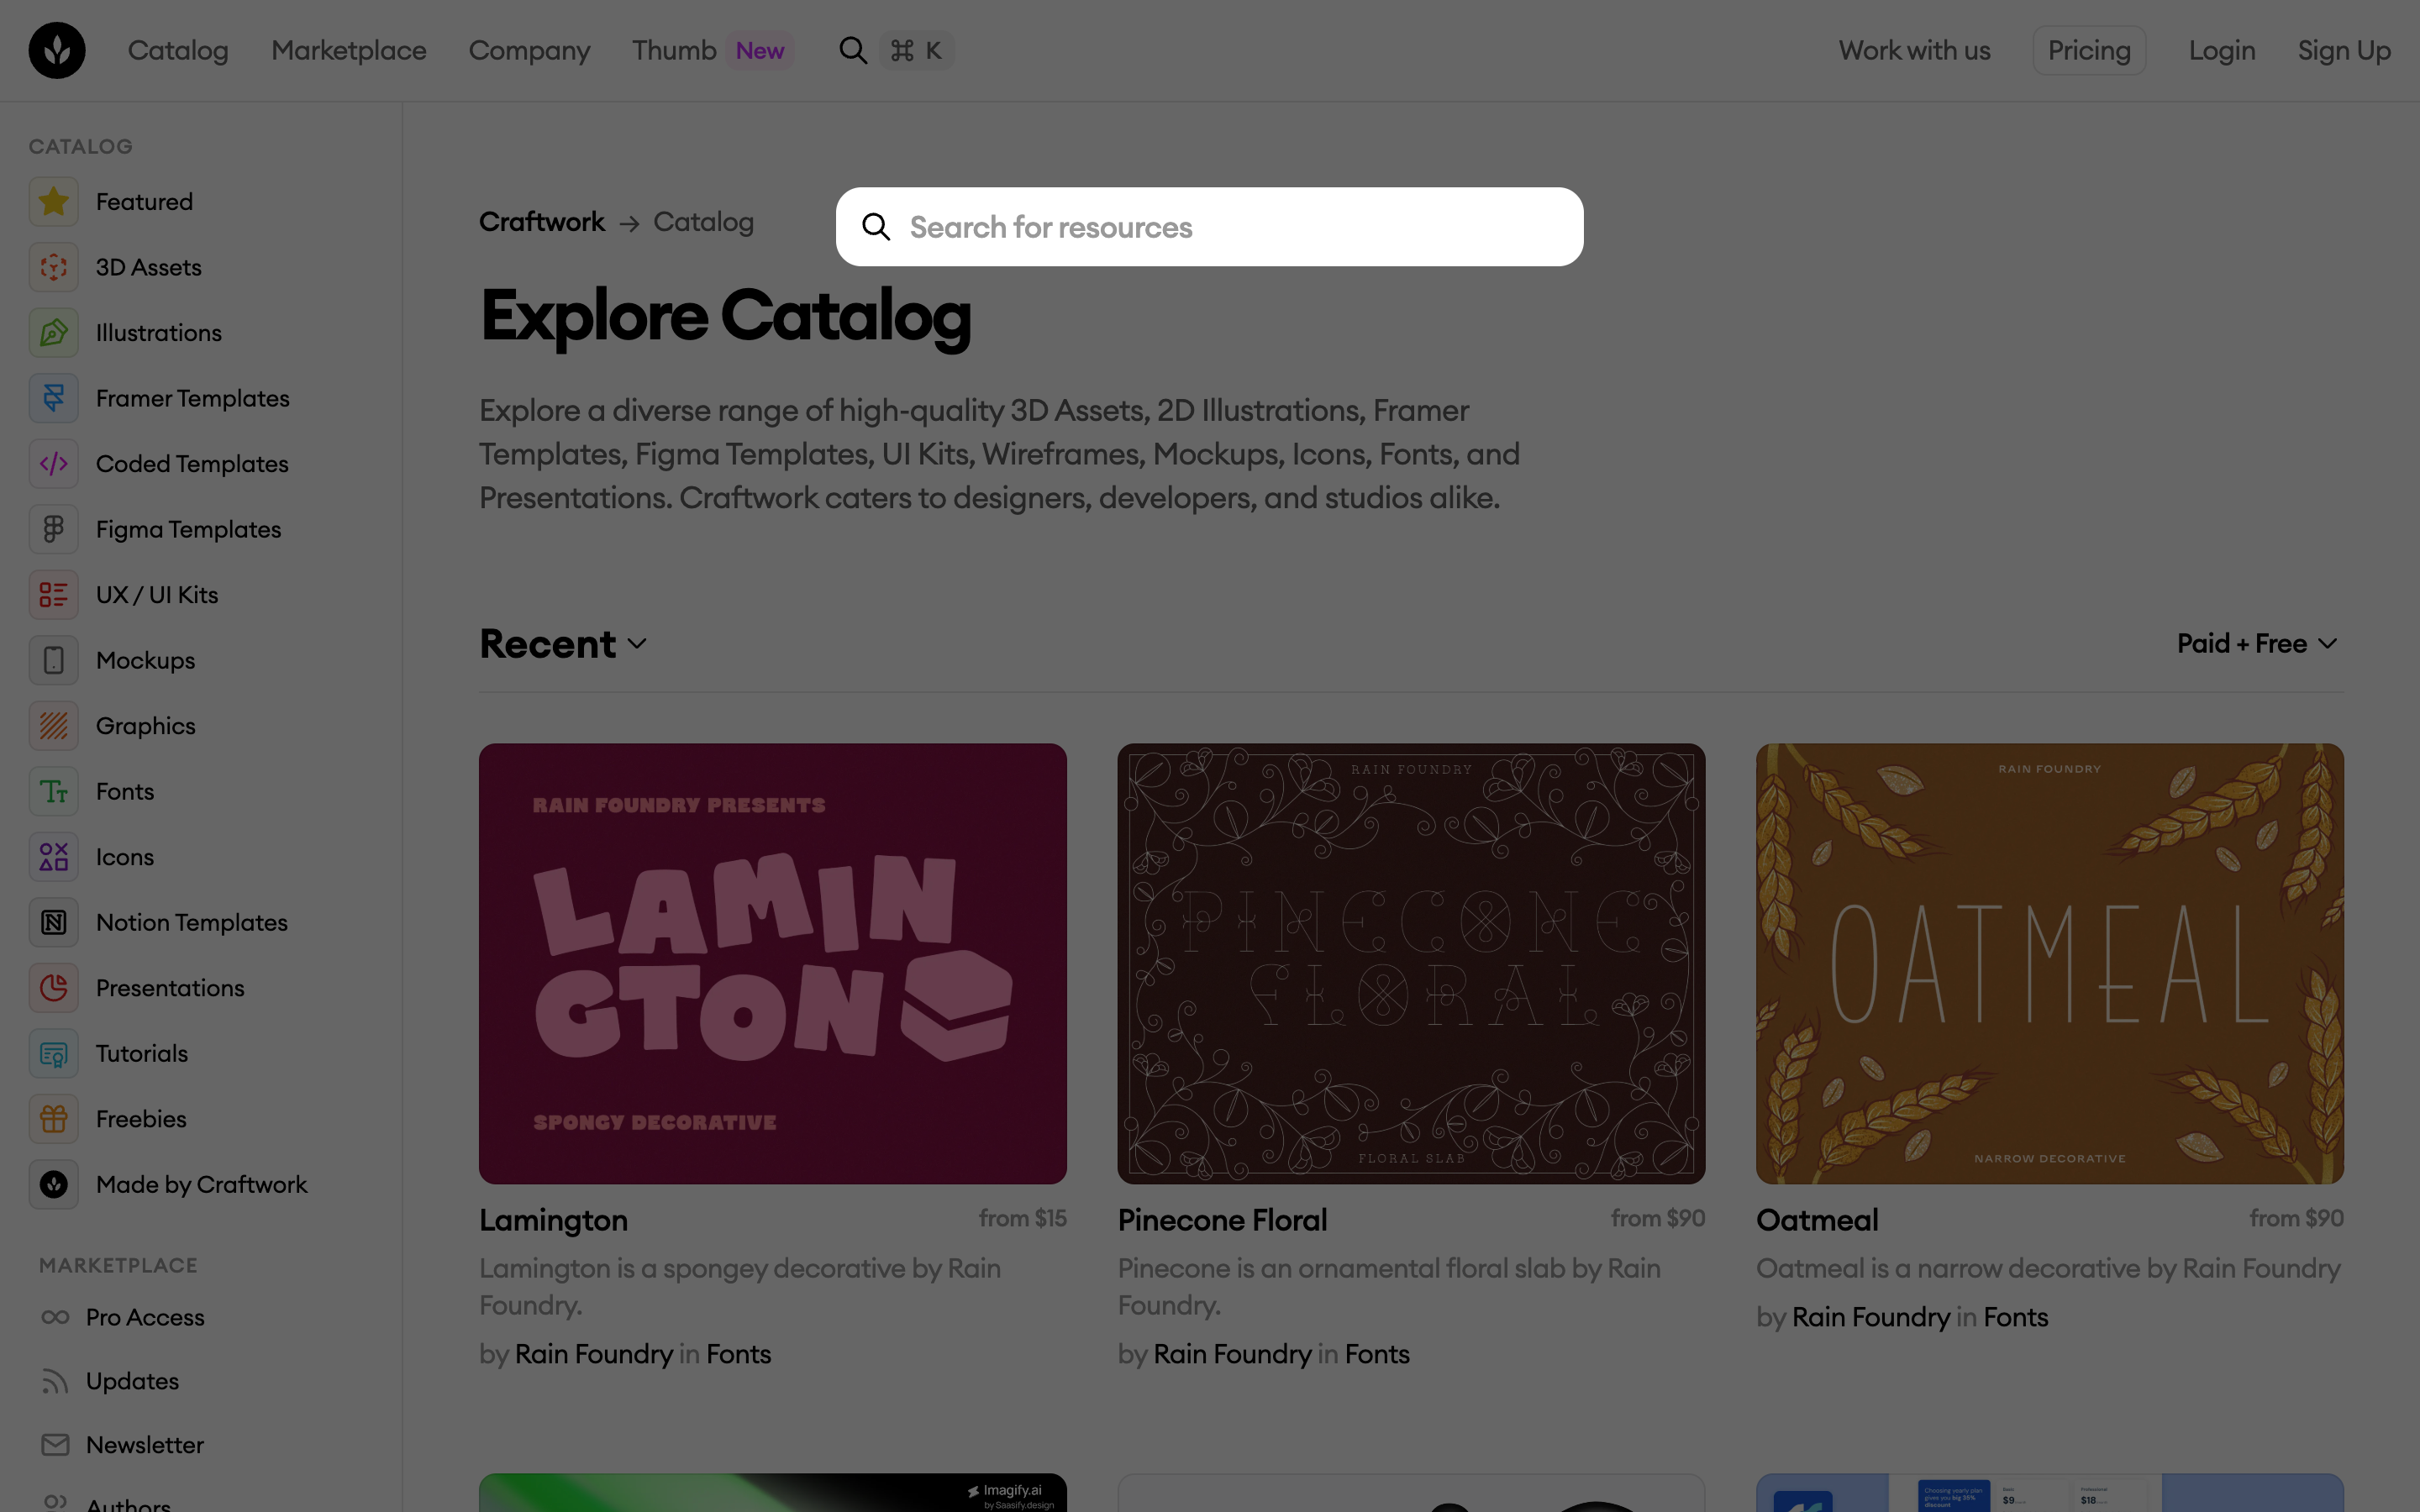Click the Pricing button
This screenshot has height=1512, width=2420.
2089,49
